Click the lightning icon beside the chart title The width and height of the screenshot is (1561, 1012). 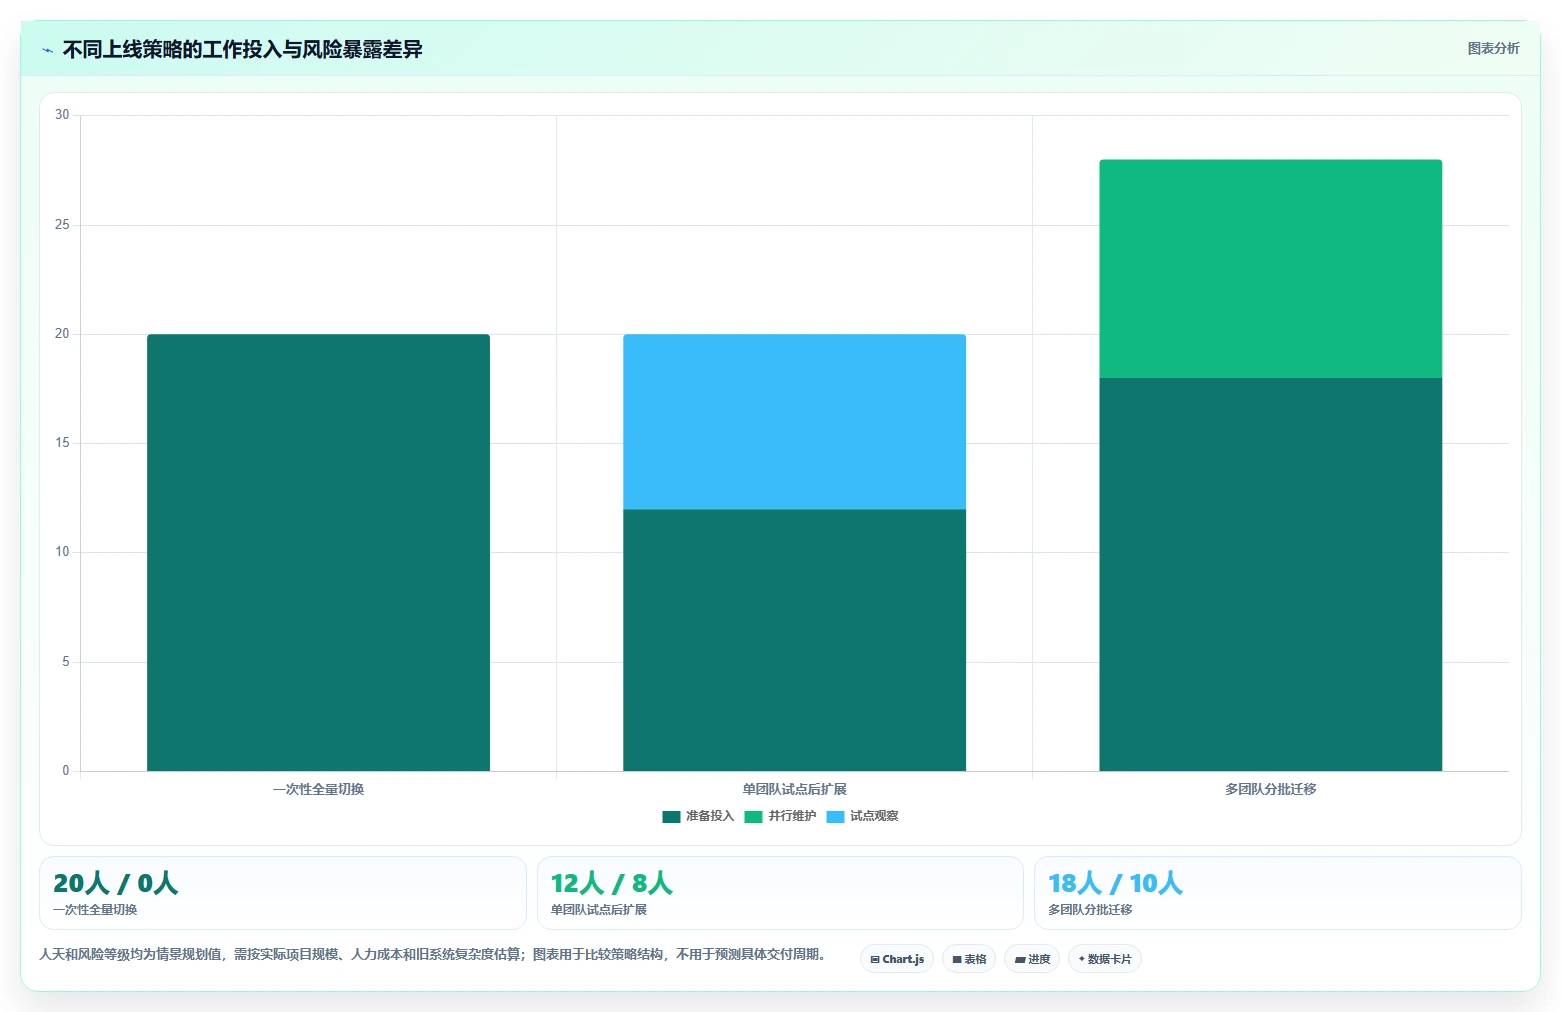pos(47,50)
